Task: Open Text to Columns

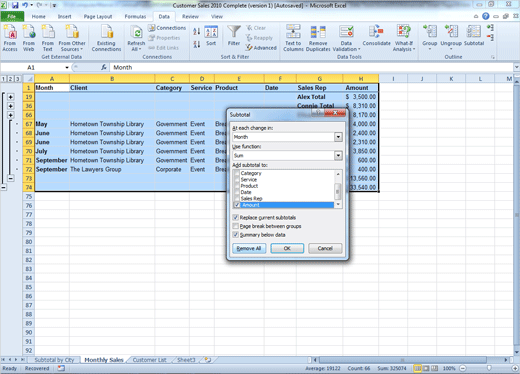Action: [293, 38]
